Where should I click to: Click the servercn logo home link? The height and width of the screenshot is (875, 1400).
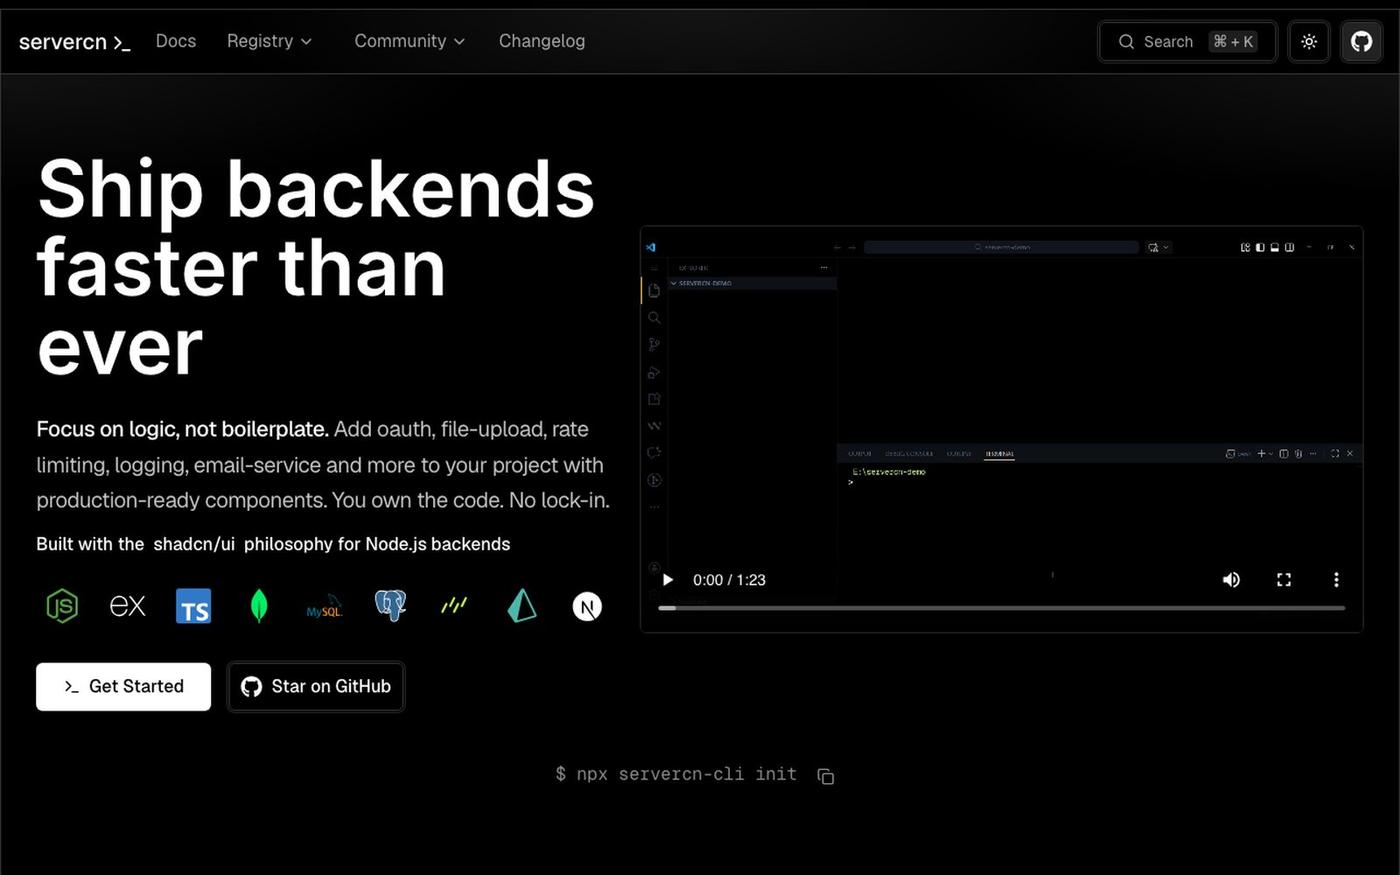pos(75,42)
